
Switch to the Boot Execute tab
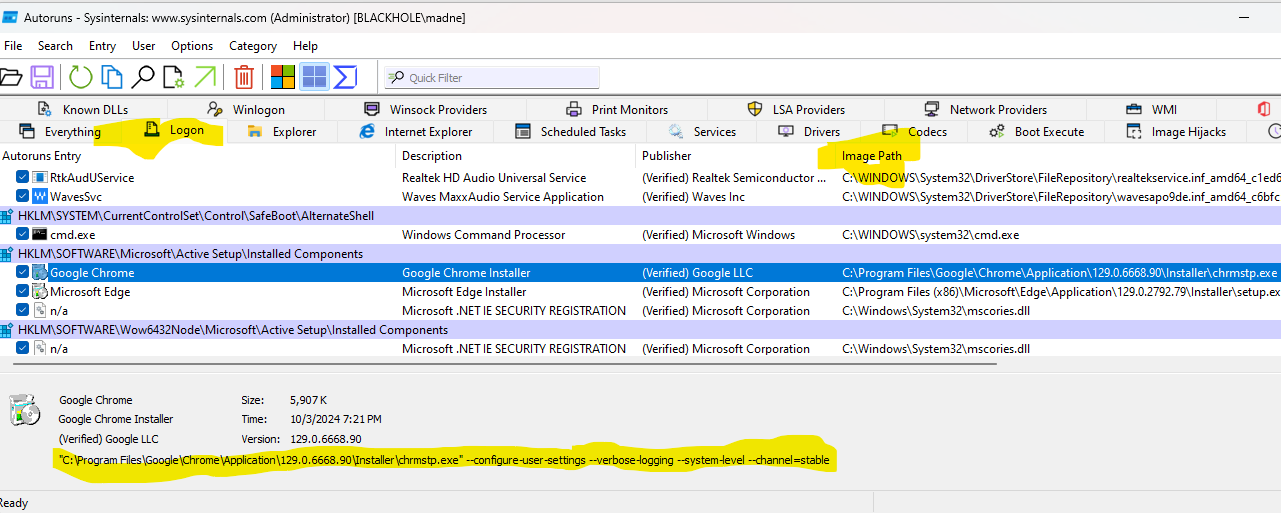pyautogui.click(x=1037, y=132)
